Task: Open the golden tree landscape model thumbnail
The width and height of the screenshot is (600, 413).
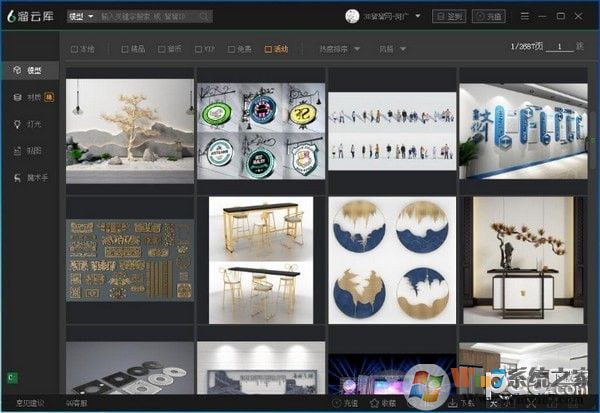Action: point(130,130)
